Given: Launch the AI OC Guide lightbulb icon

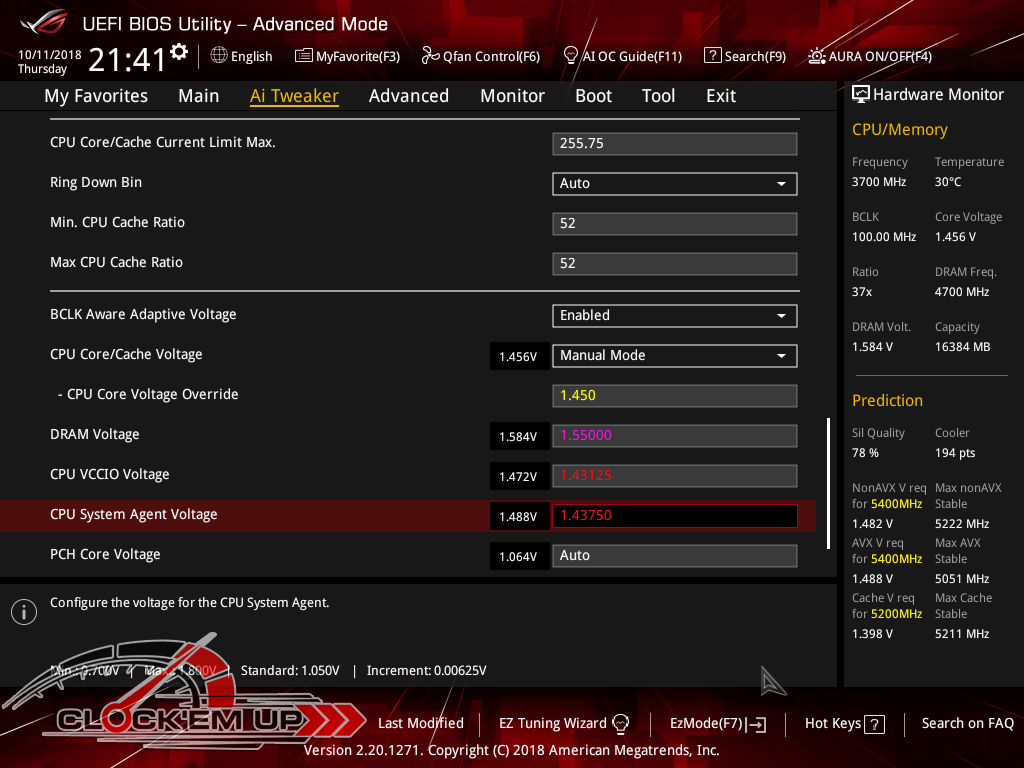Looking at the screenshot, I should click(x=571, y=56).
